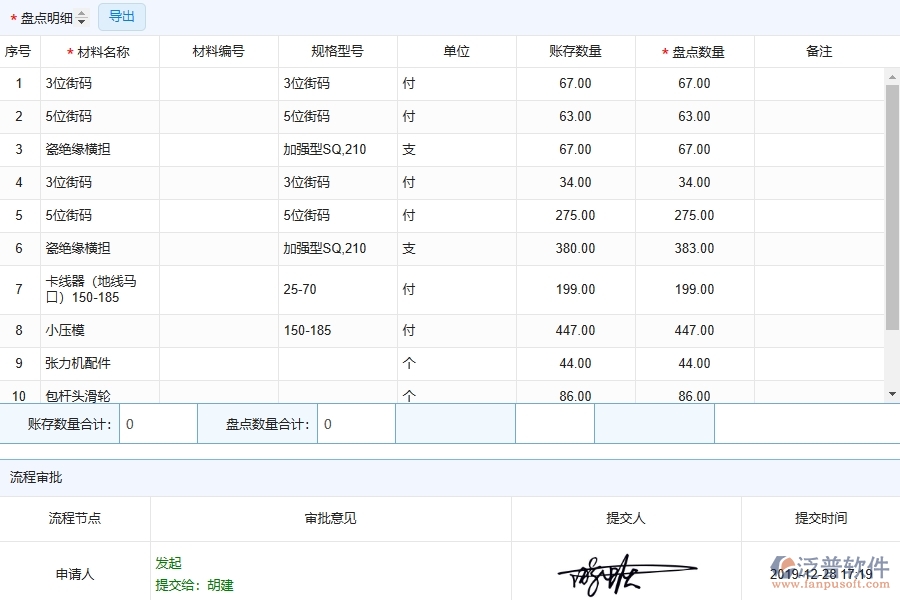The height and width of the screenshot is (600, 900).
Task: Click the 备注 column header
Action: pyautogui.click(x=820, y=51)
